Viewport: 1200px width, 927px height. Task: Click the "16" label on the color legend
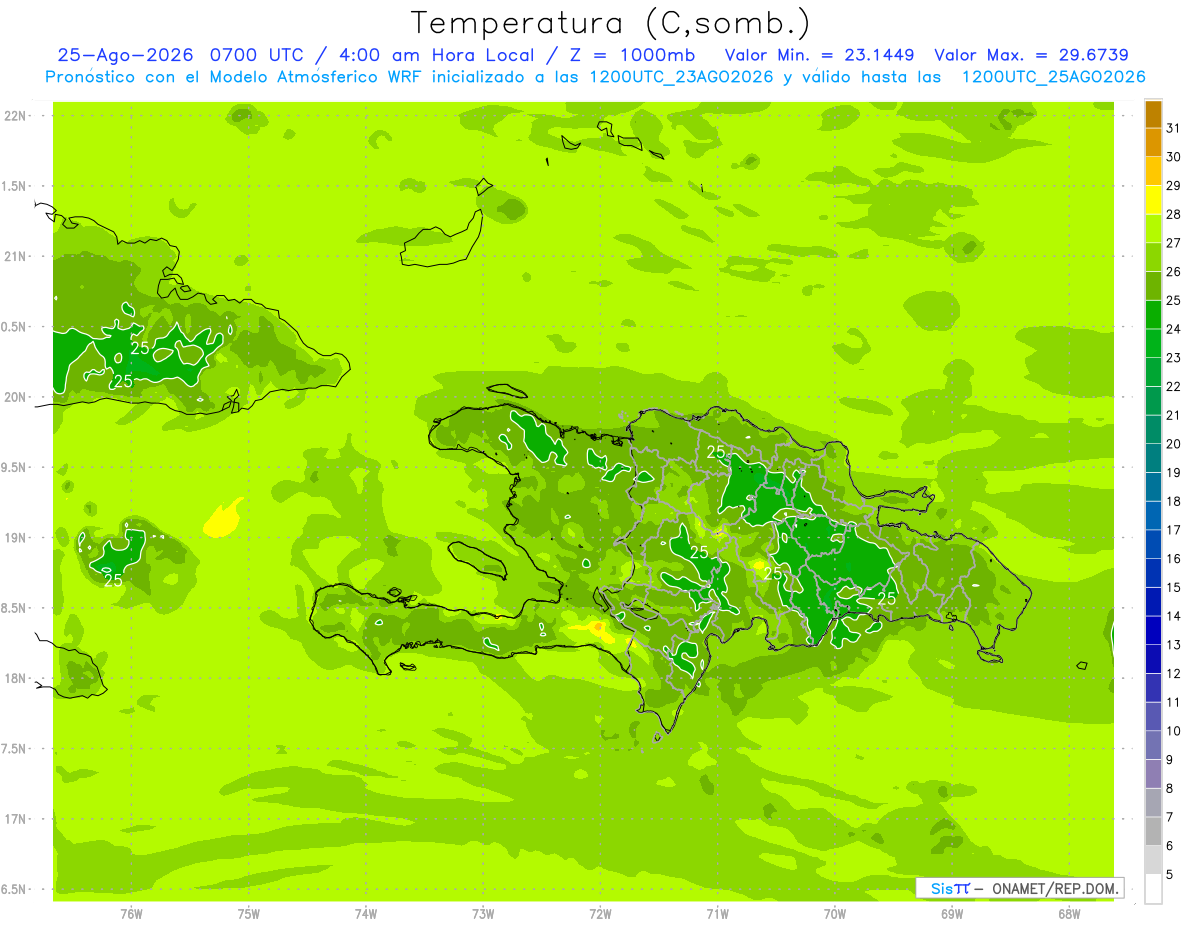pyautogui.click(x=1174, y=559)
